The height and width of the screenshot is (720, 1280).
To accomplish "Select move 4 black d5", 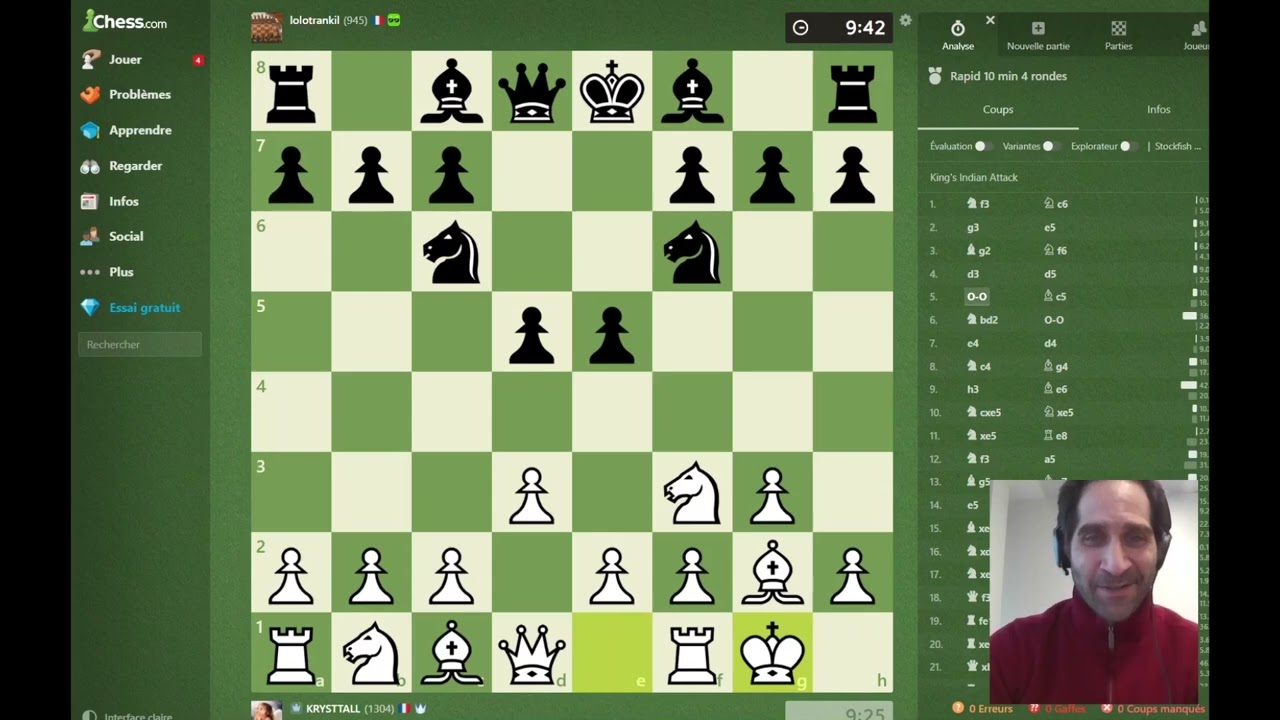I will click(1051, 273).
